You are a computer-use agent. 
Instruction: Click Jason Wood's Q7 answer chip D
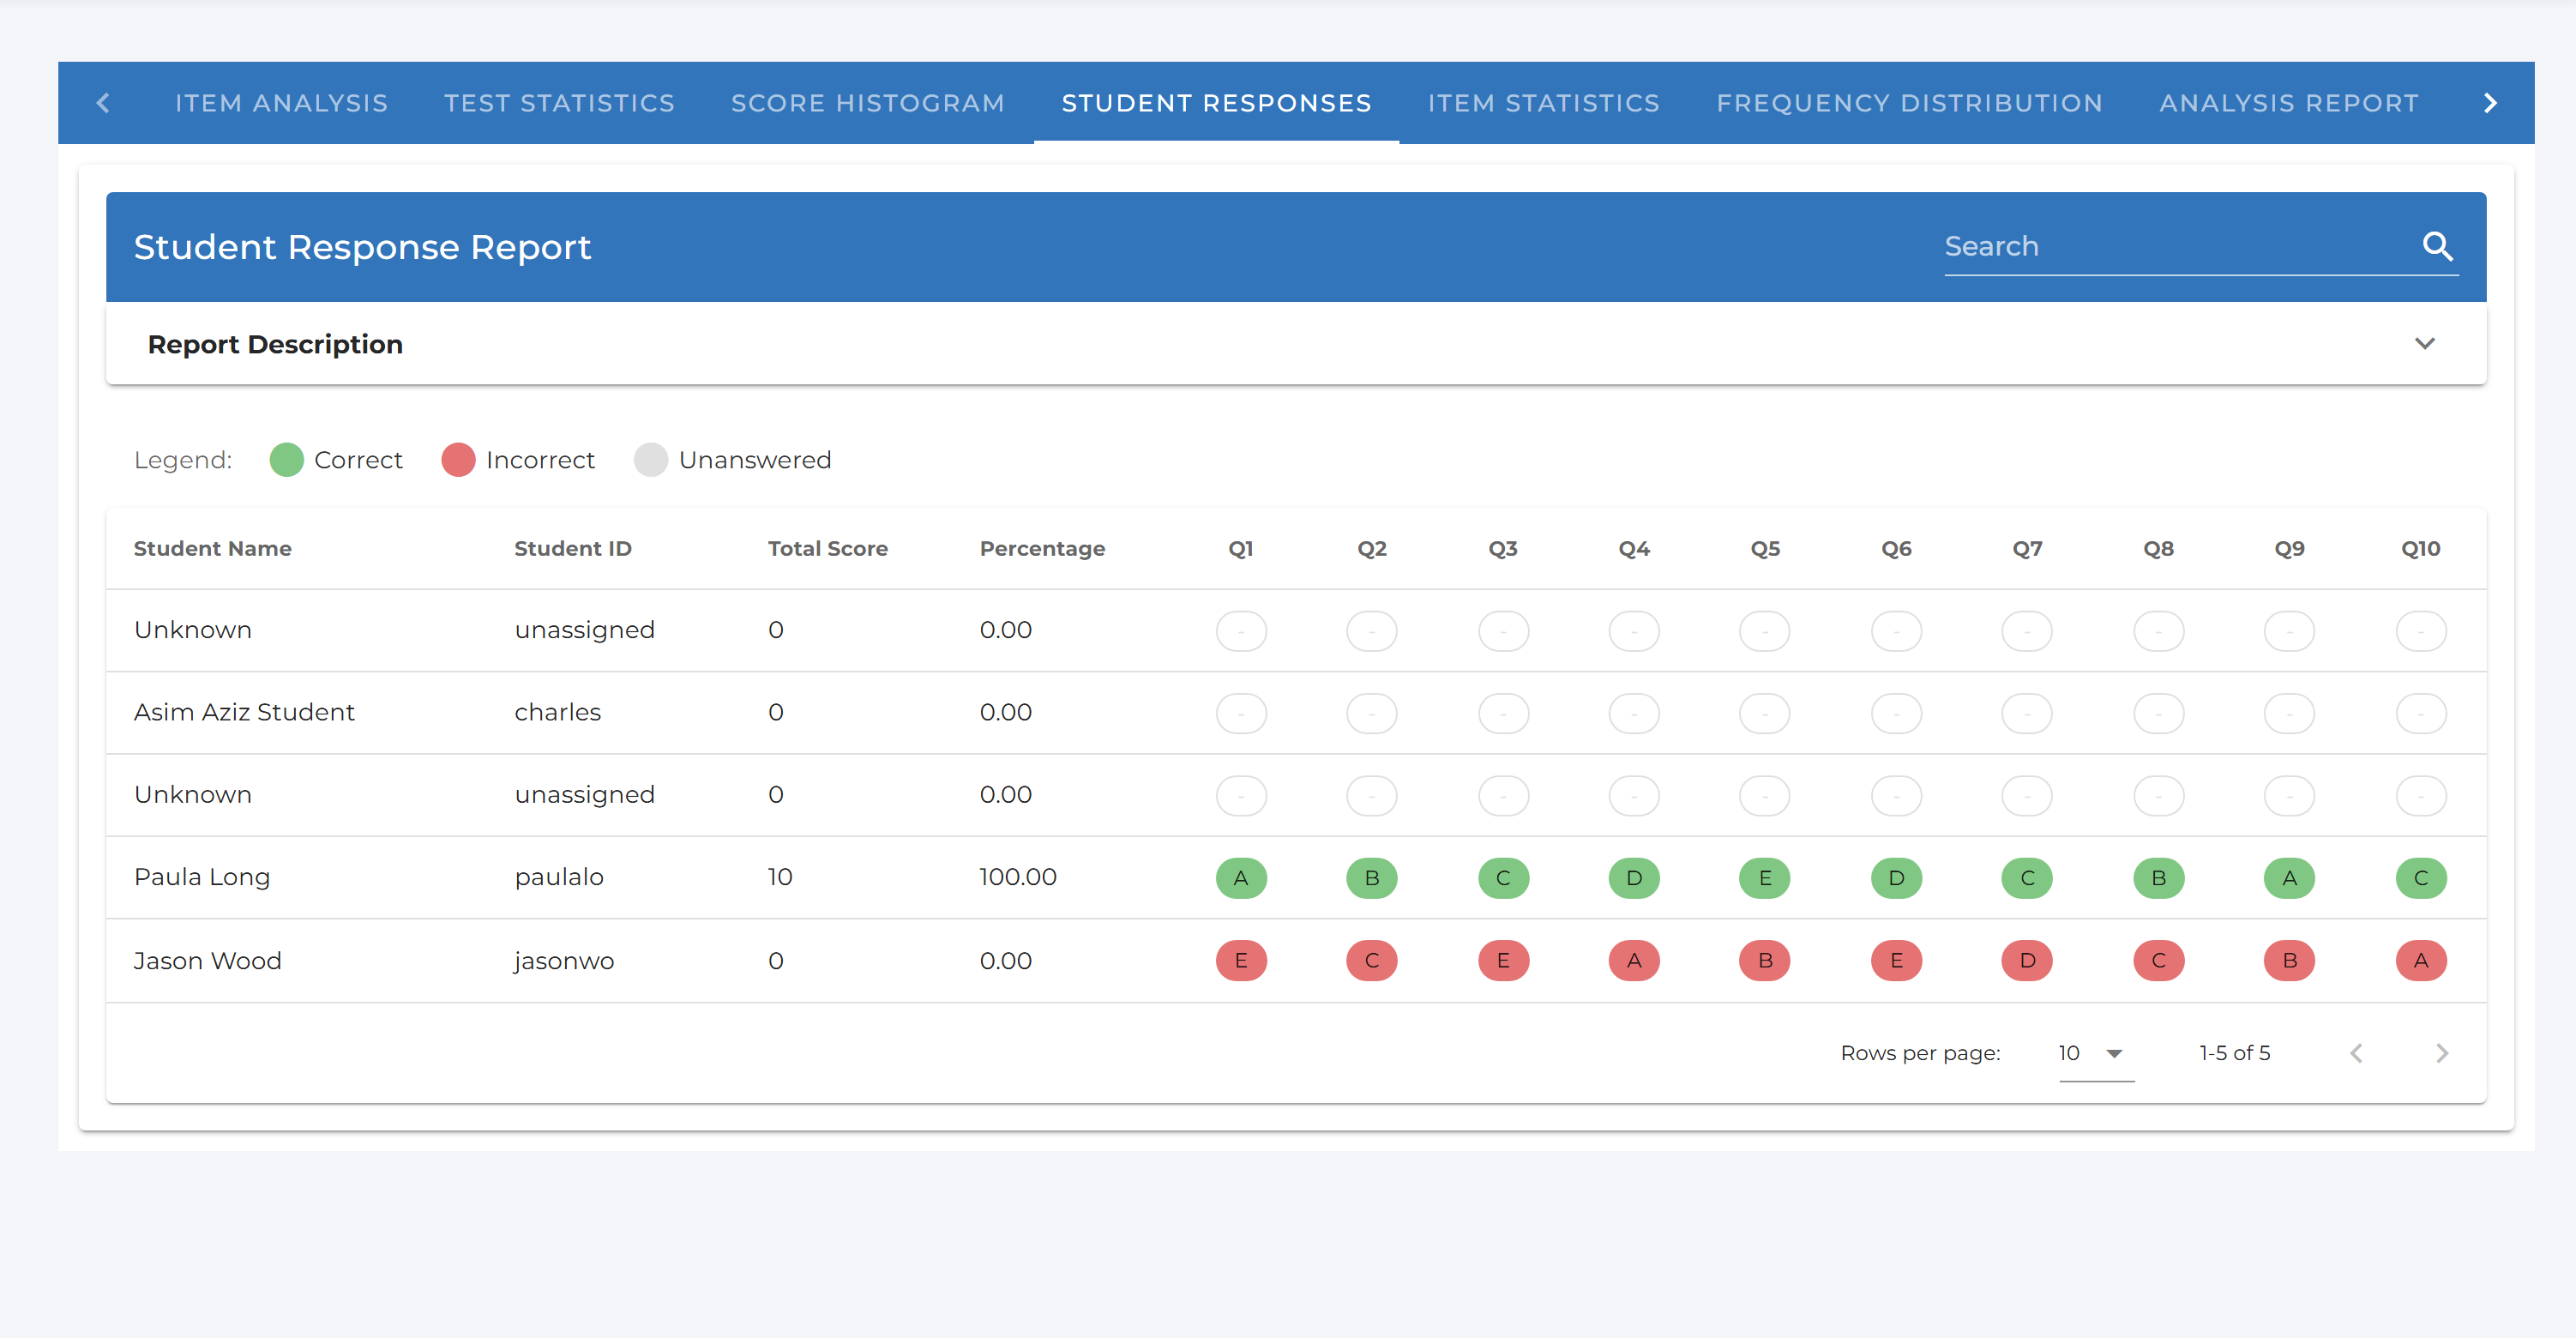point(2027,961)
